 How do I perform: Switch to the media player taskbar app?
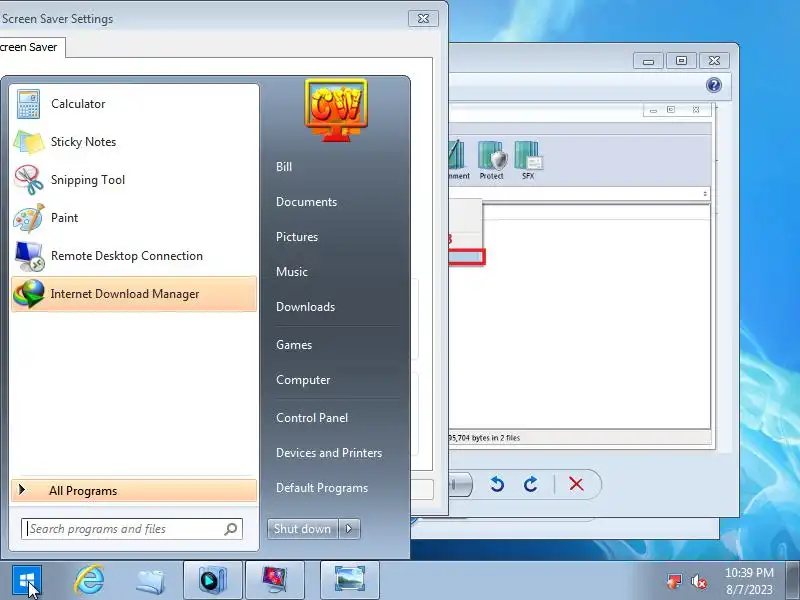click(213, 580)
